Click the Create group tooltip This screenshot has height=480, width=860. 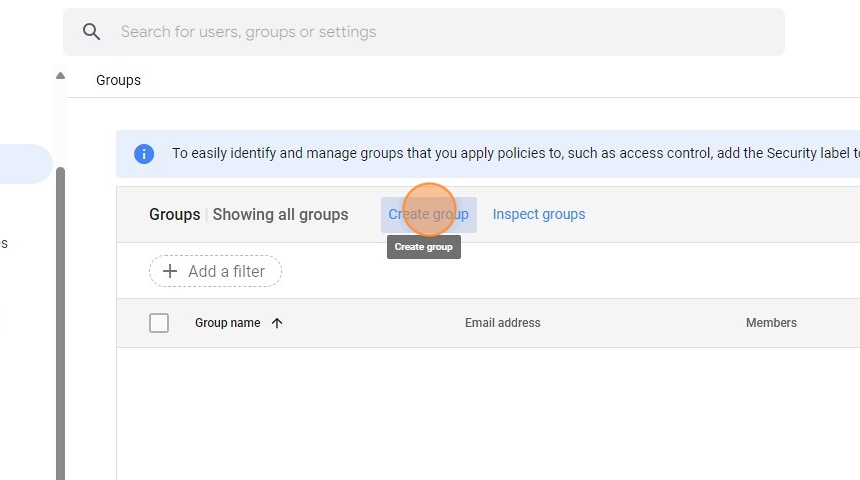[x=423, y=247]
